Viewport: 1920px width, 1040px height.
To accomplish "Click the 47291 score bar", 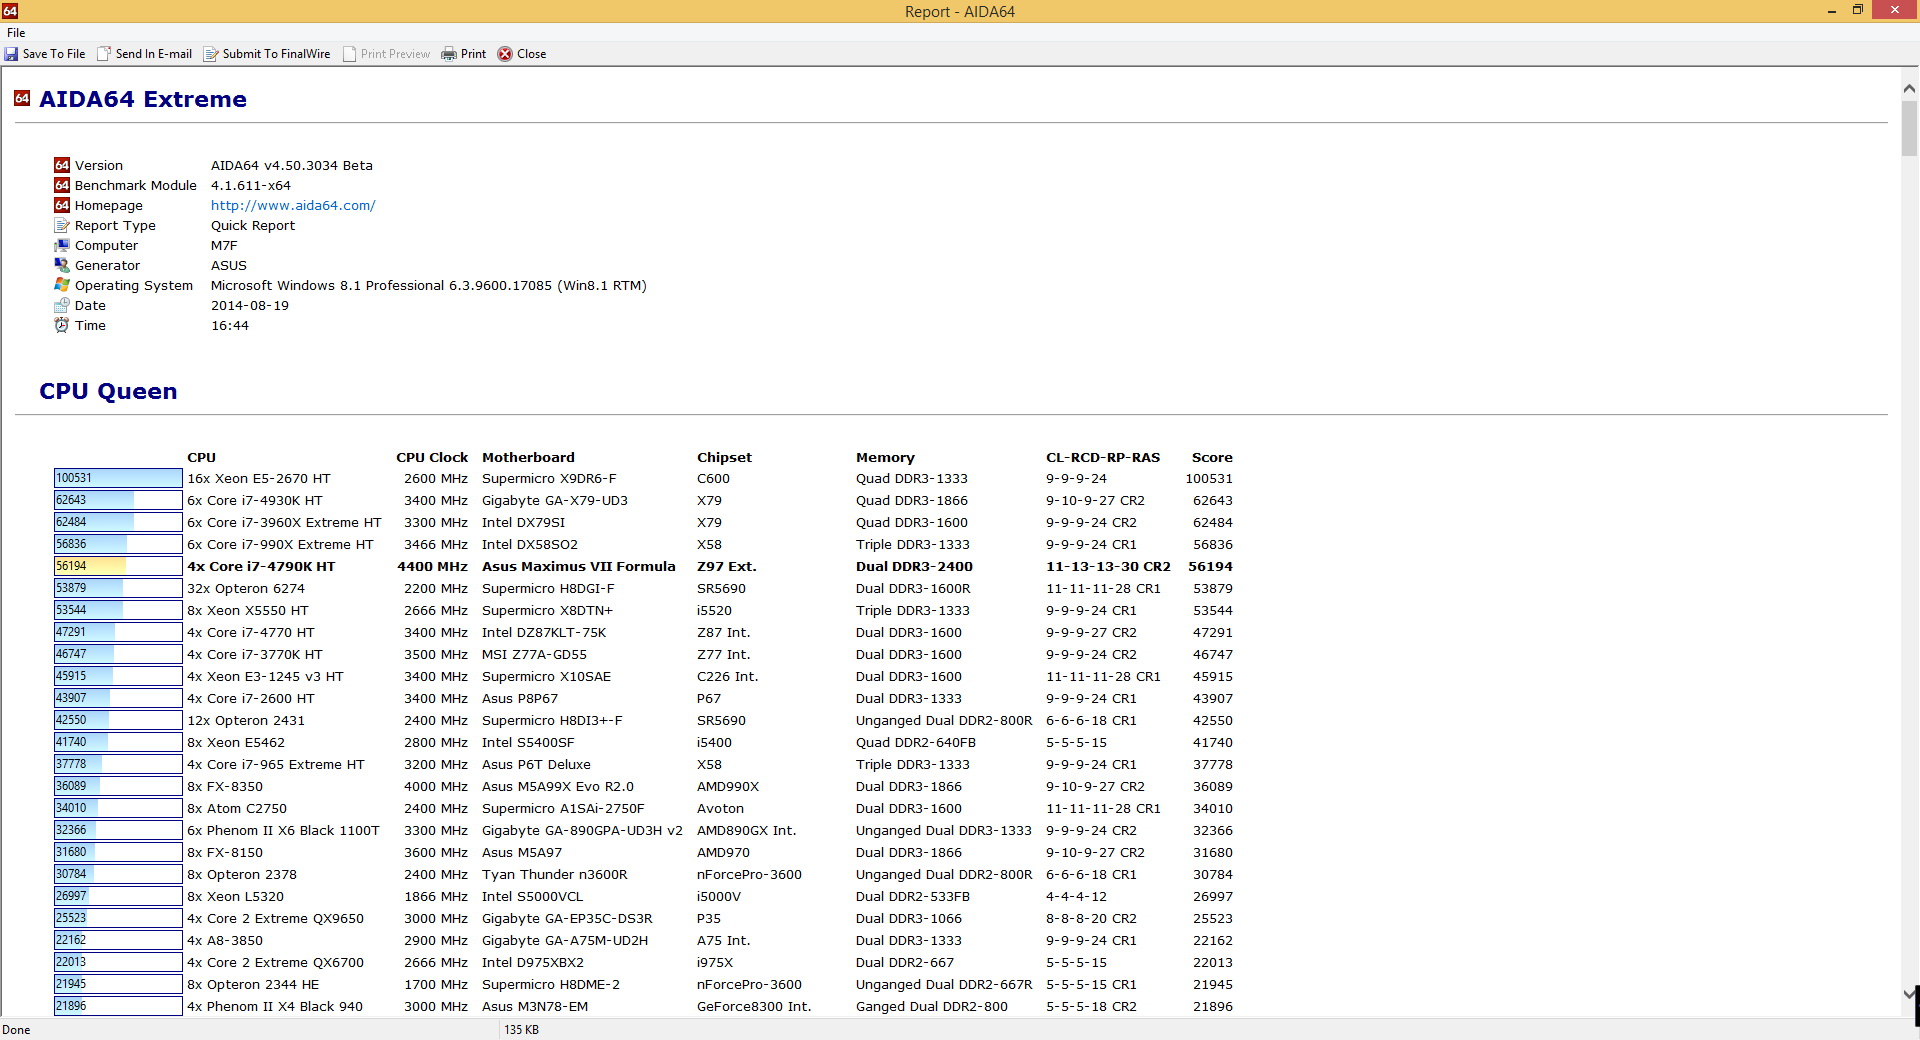I will pos(118,632).
